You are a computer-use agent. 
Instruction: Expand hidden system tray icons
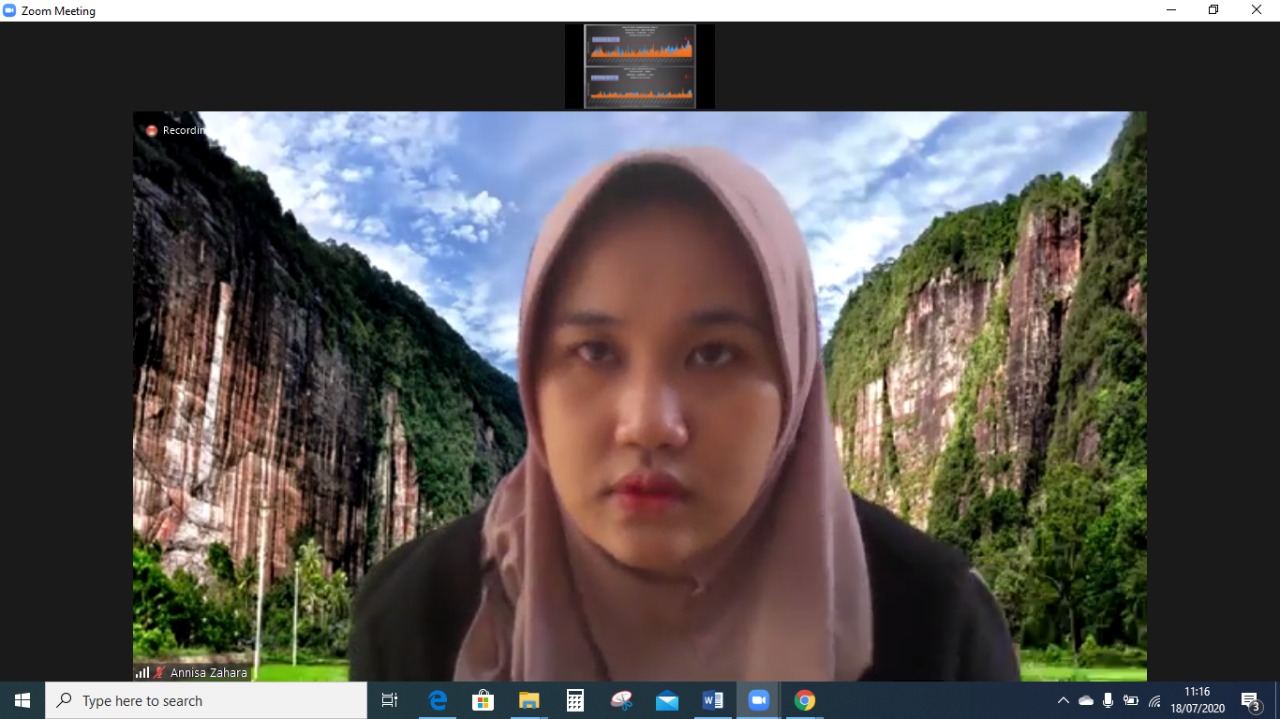1063,701
